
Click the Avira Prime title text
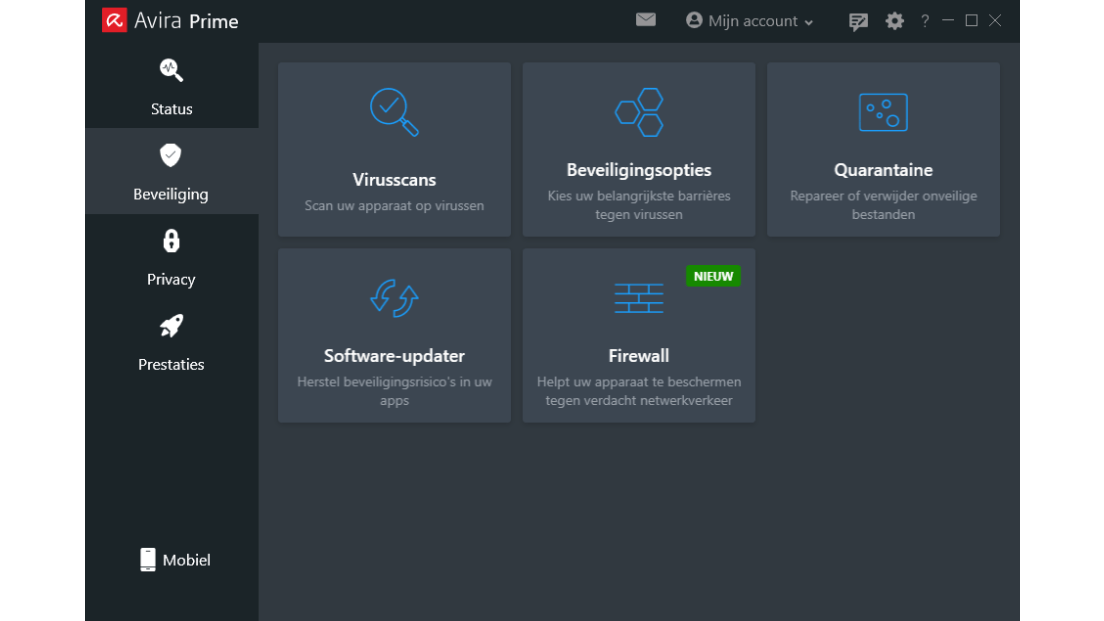pos(186,21)
